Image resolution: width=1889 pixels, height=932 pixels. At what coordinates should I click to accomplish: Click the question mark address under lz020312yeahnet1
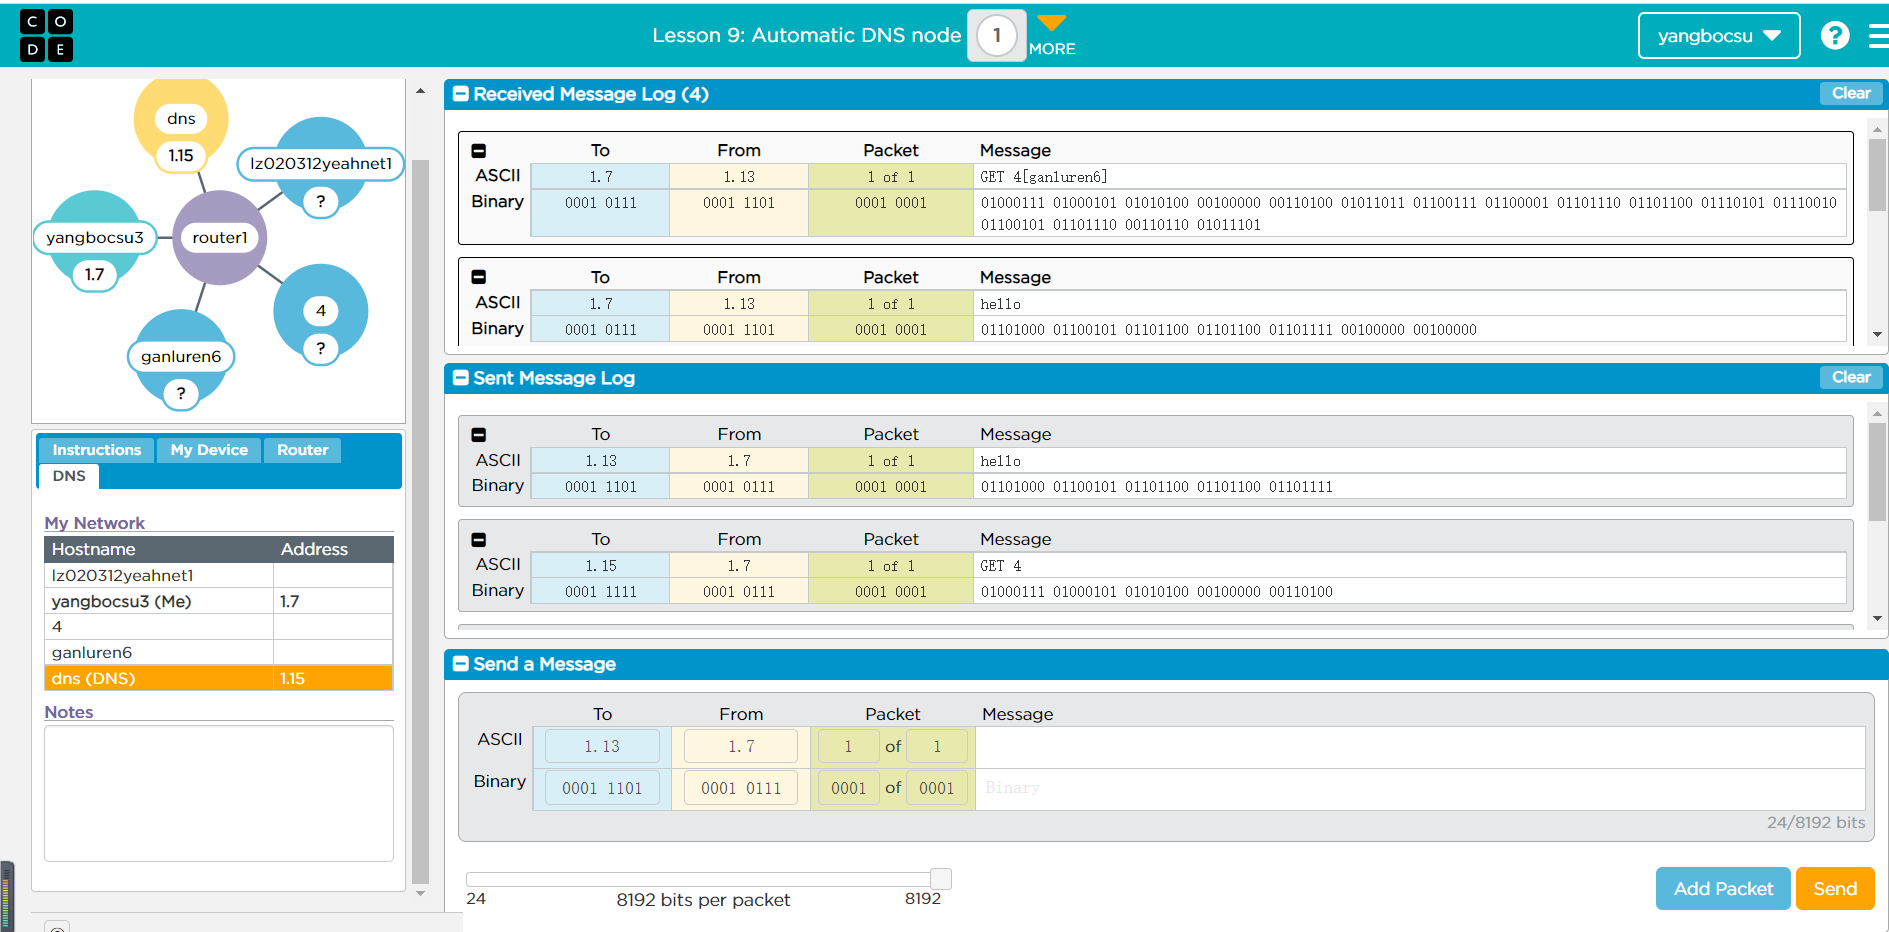pyautogui.click(x=321, y=202)
